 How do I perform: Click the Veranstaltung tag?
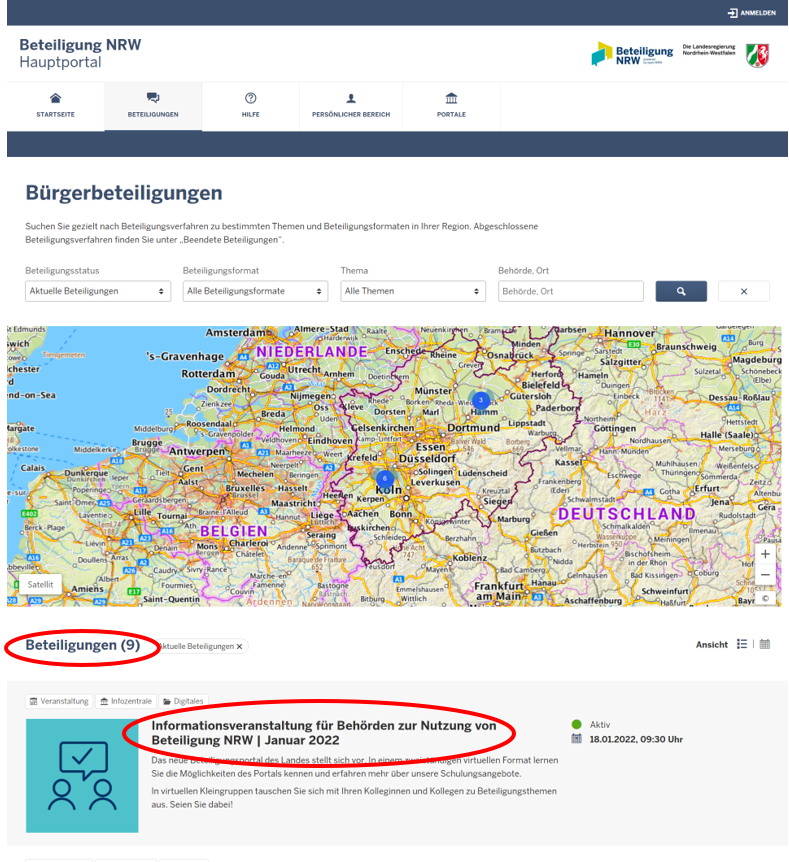tap(59, 701)
